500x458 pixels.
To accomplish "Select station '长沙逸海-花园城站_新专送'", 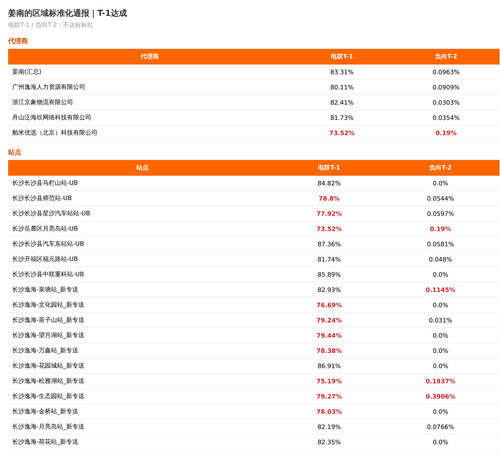I will (x=48, y=366).
